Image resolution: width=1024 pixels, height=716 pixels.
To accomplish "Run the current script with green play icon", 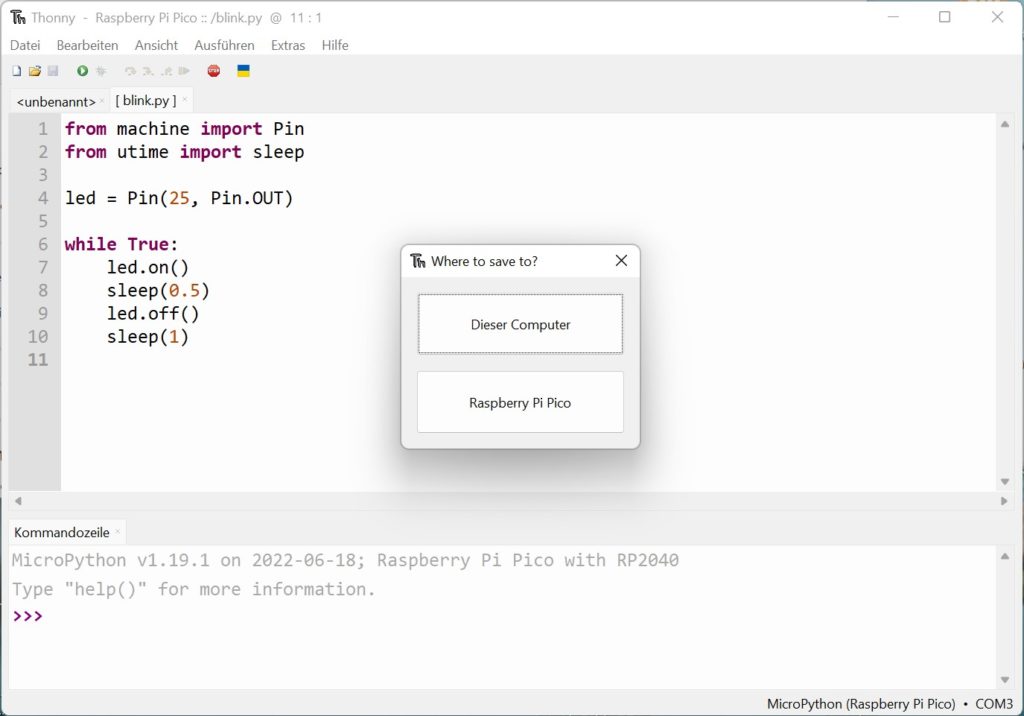I will [x=82, y=71].
